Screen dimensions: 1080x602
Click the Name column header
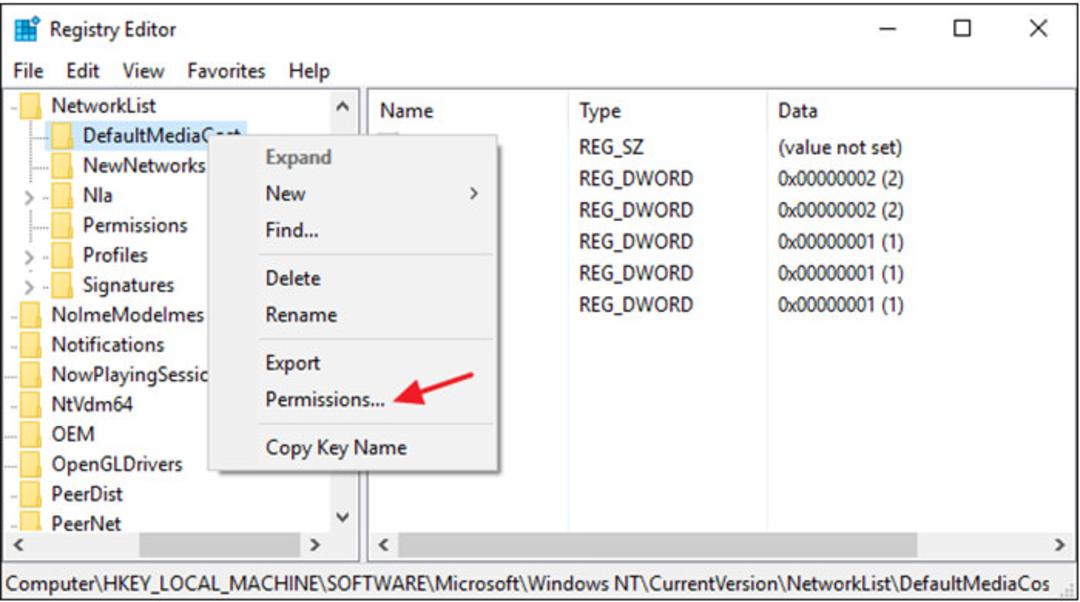click(406, 111)
